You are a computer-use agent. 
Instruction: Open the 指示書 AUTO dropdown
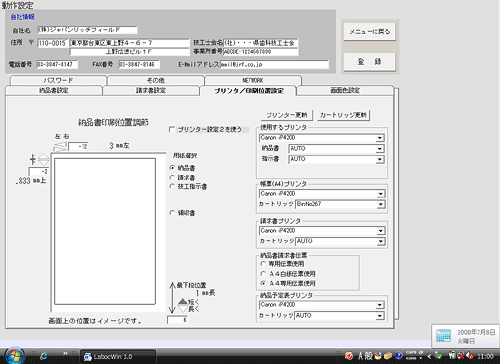pos(380,159)
